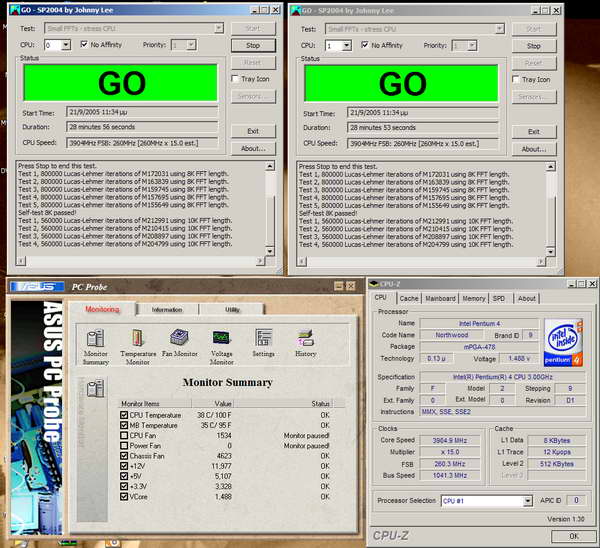This screenshot has height=548, width=600.
Task: Uncheck MB Temperature monitor item
Action: tap(124, 425)
